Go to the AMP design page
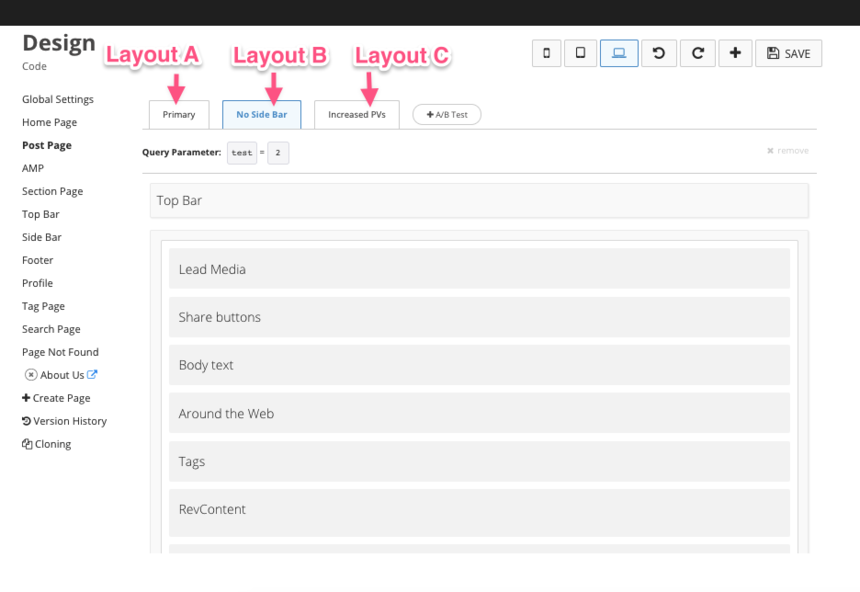 click(33, 168)
